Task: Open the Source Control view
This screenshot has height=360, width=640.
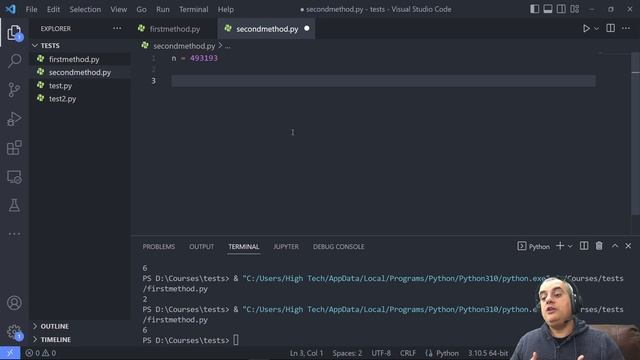Action: pyautogui.click(x=14, y=89)
